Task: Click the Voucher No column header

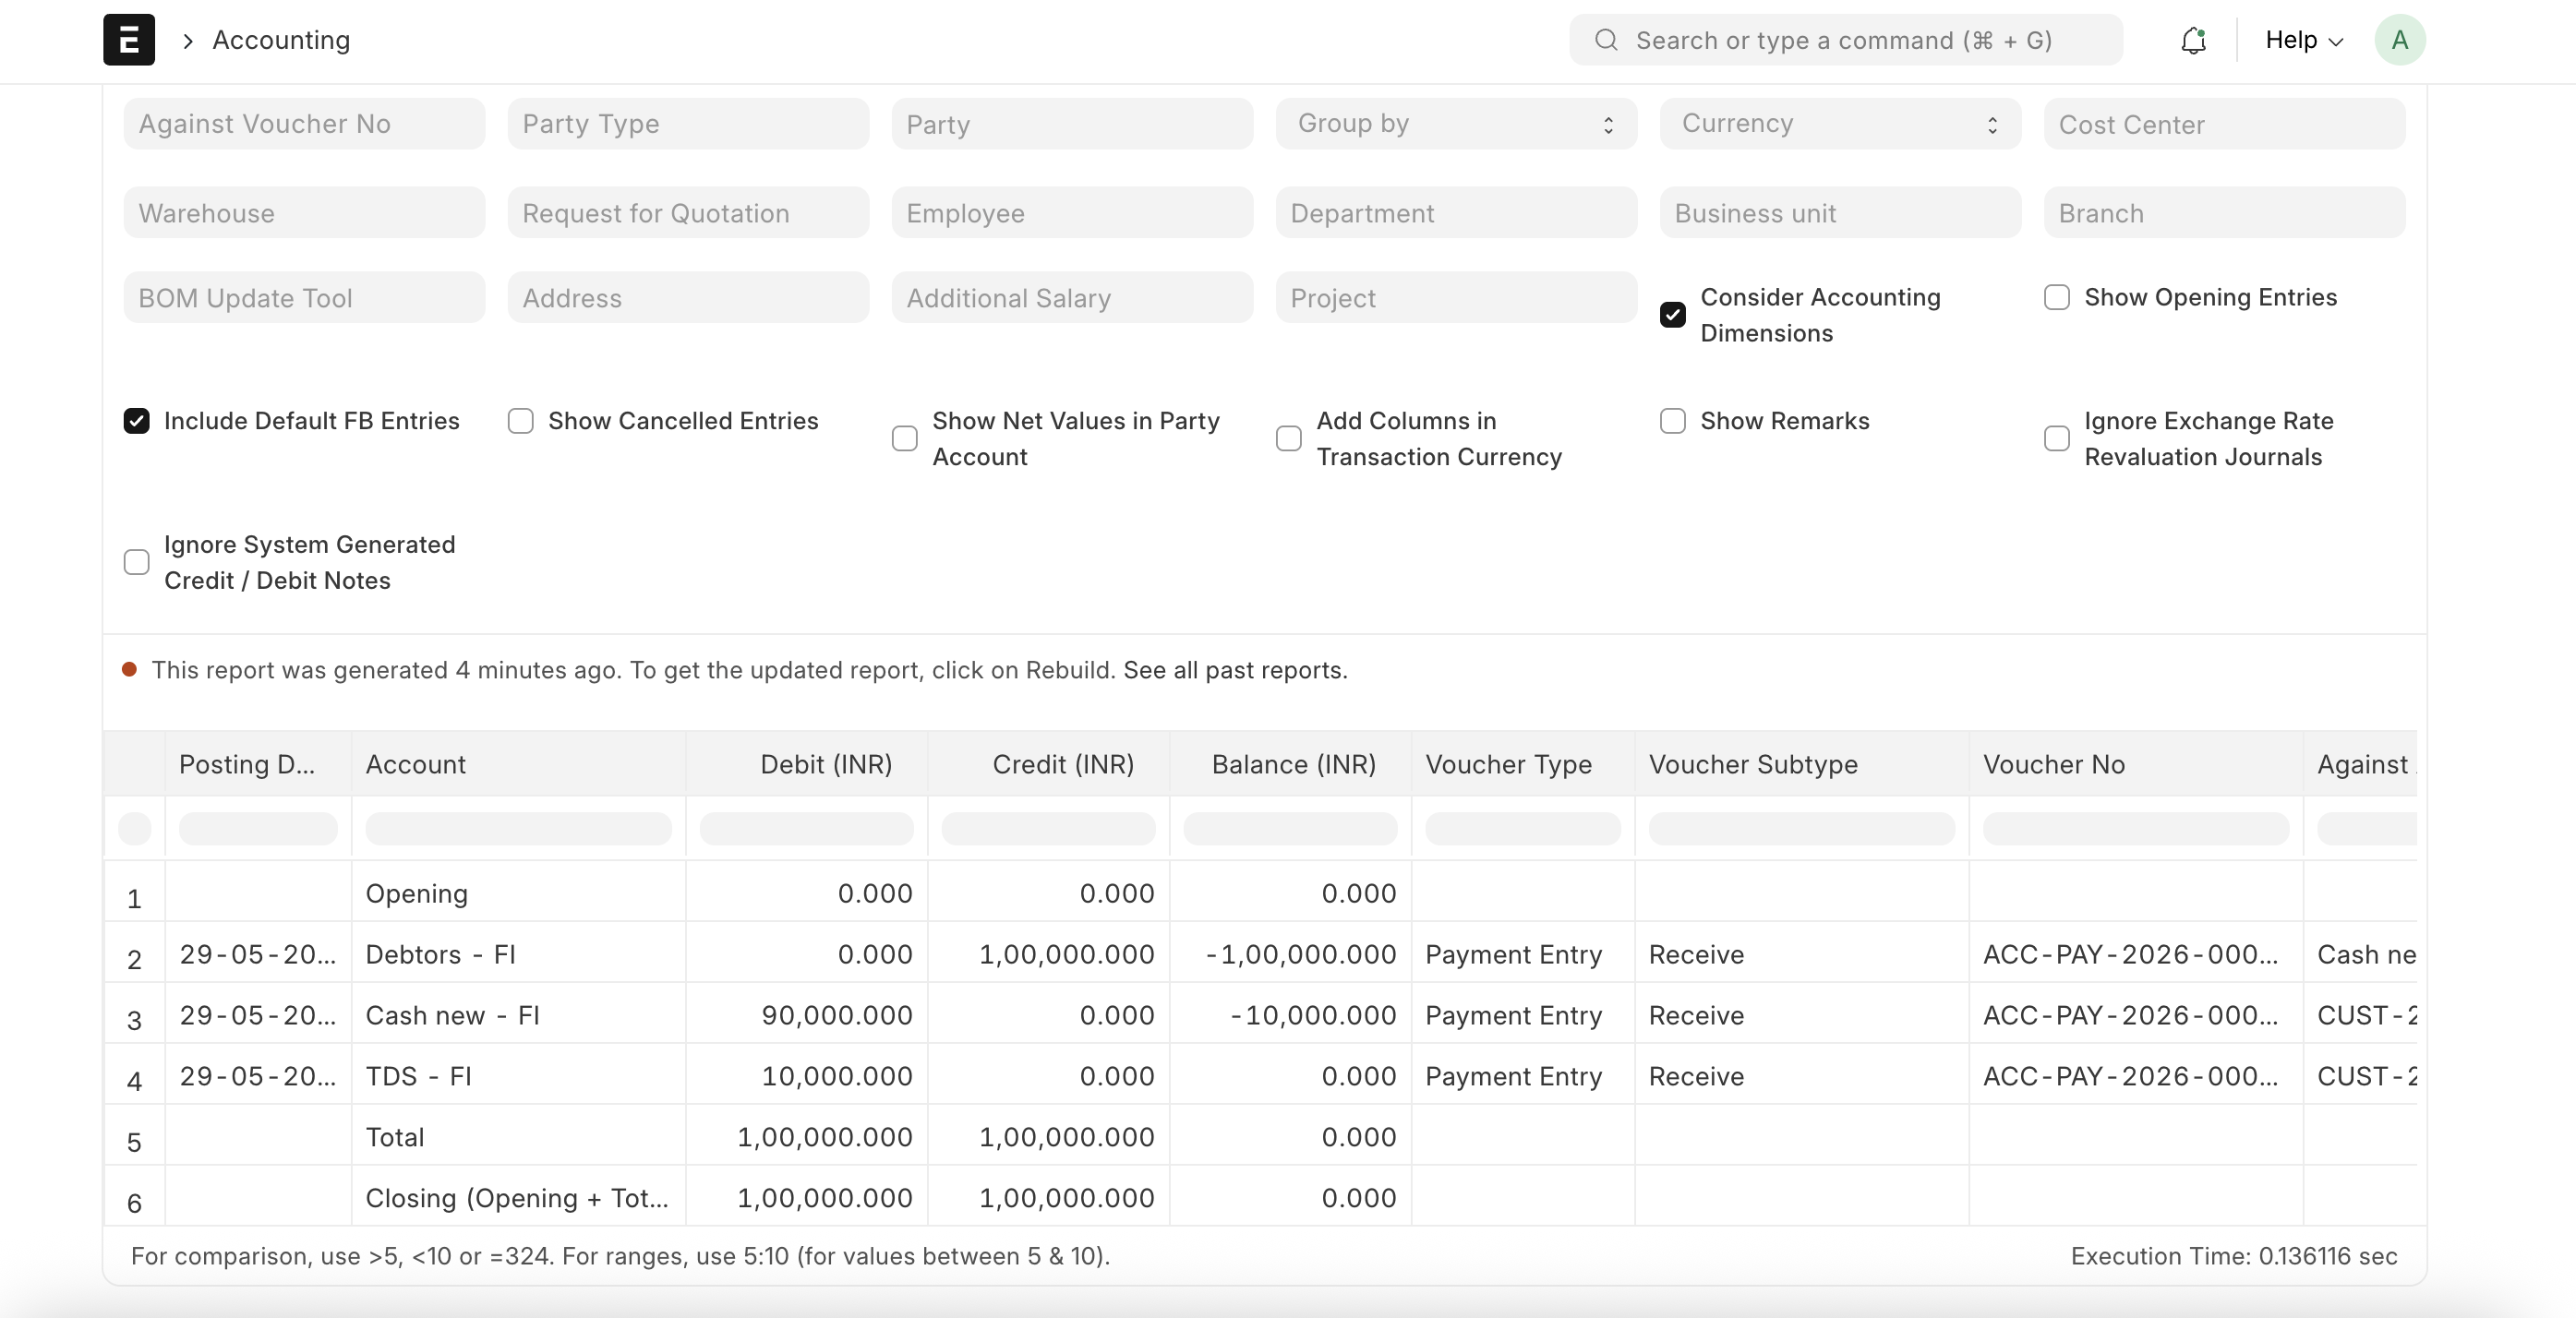Action: [2136, 765]
